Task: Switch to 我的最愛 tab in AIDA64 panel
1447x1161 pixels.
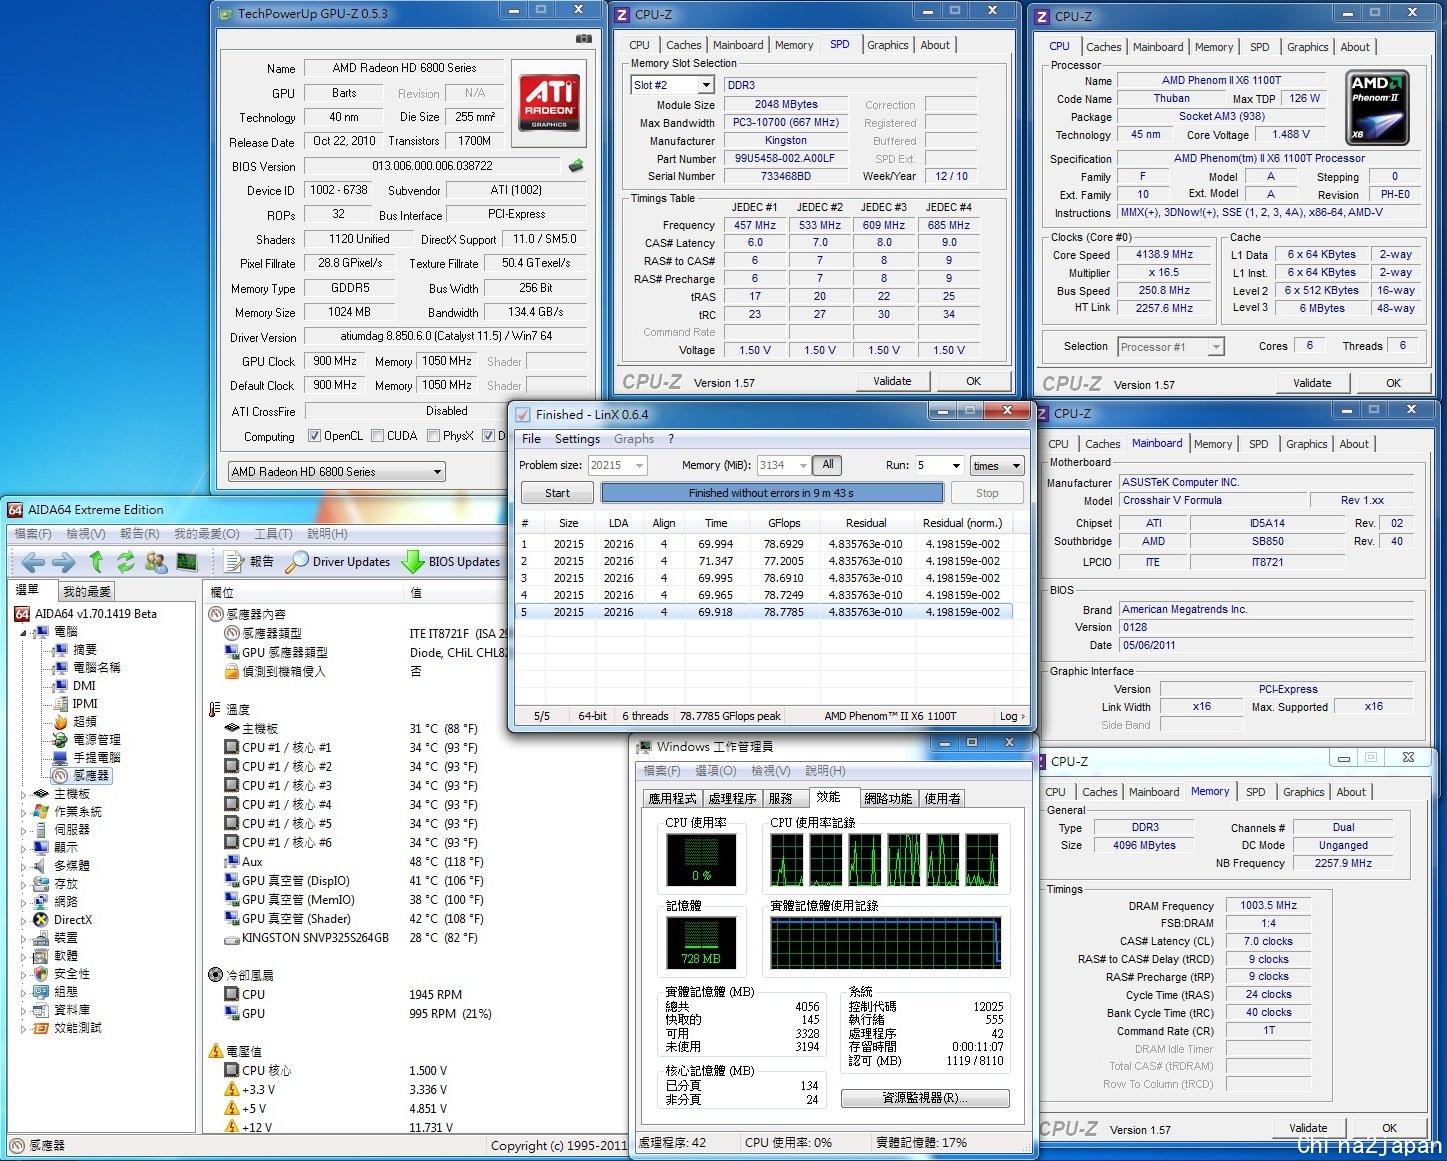Action: coord(87,591)
